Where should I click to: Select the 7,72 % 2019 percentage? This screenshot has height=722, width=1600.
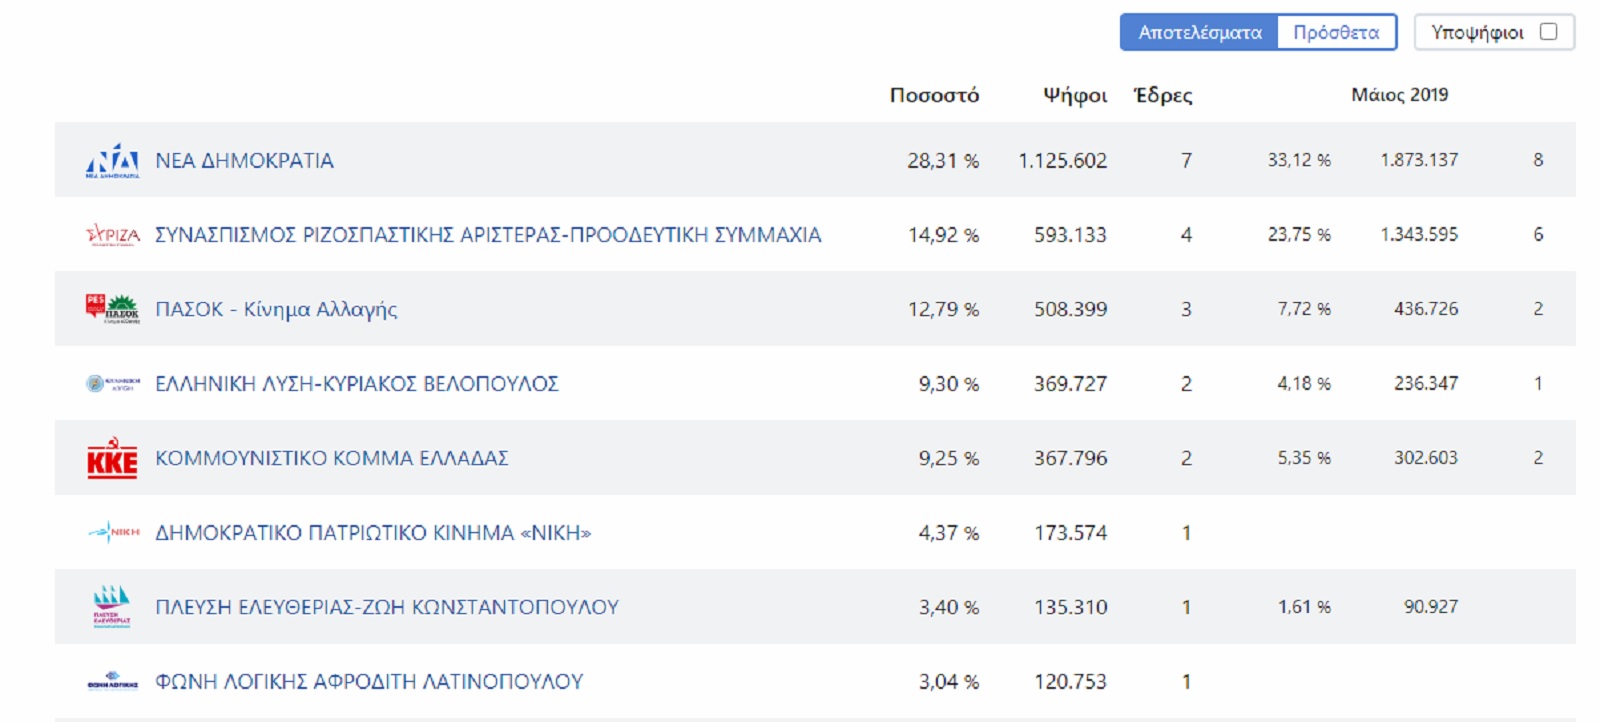[x=1304, y=309]
